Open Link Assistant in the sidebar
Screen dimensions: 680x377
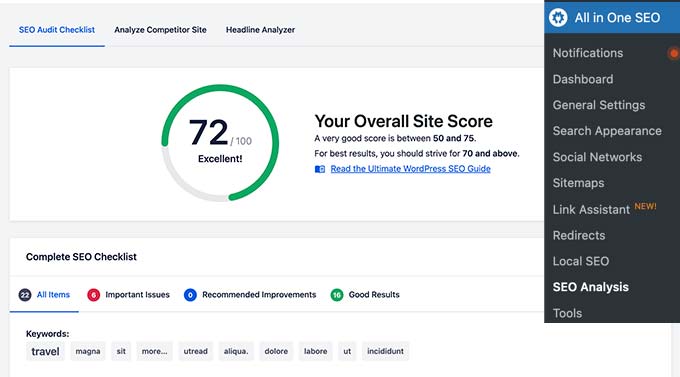point(591,210)
